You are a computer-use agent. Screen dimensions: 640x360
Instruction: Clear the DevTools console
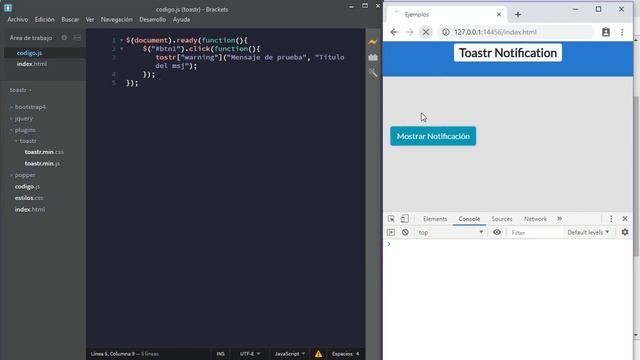click(x=405, y=232)
